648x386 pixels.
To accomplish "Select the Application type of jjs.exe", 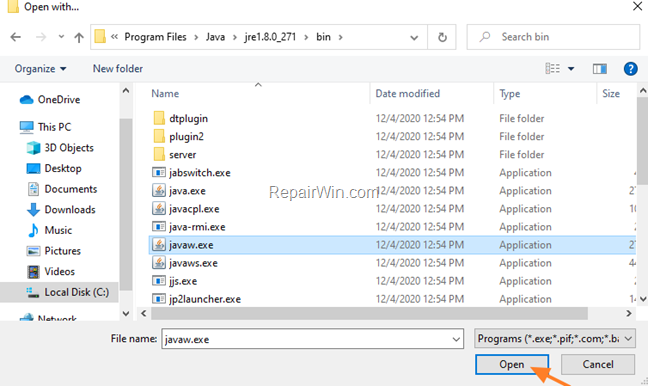I will pos(525,281).
